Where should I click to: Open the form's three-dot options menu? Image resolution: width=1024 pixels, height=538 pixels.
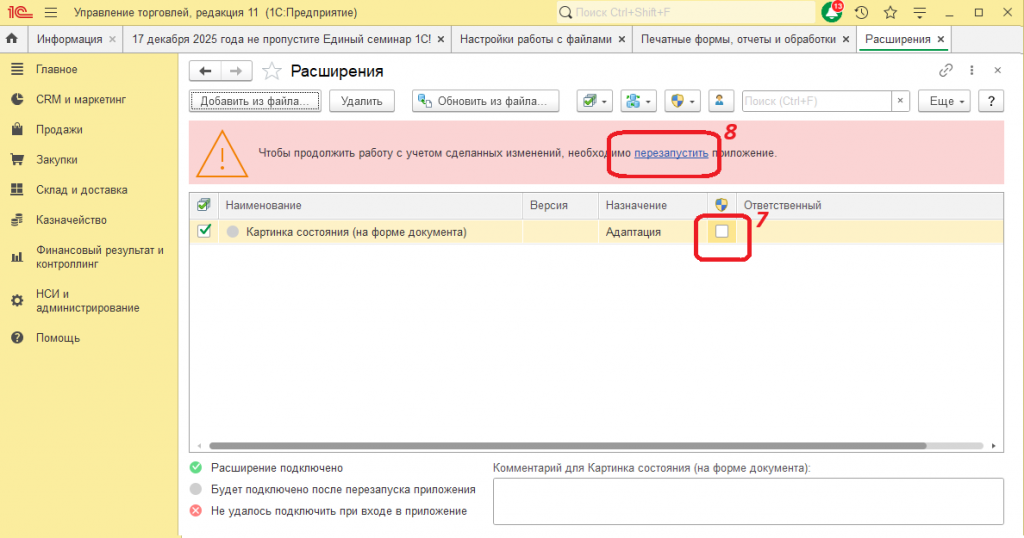click(x=972, y=71)
